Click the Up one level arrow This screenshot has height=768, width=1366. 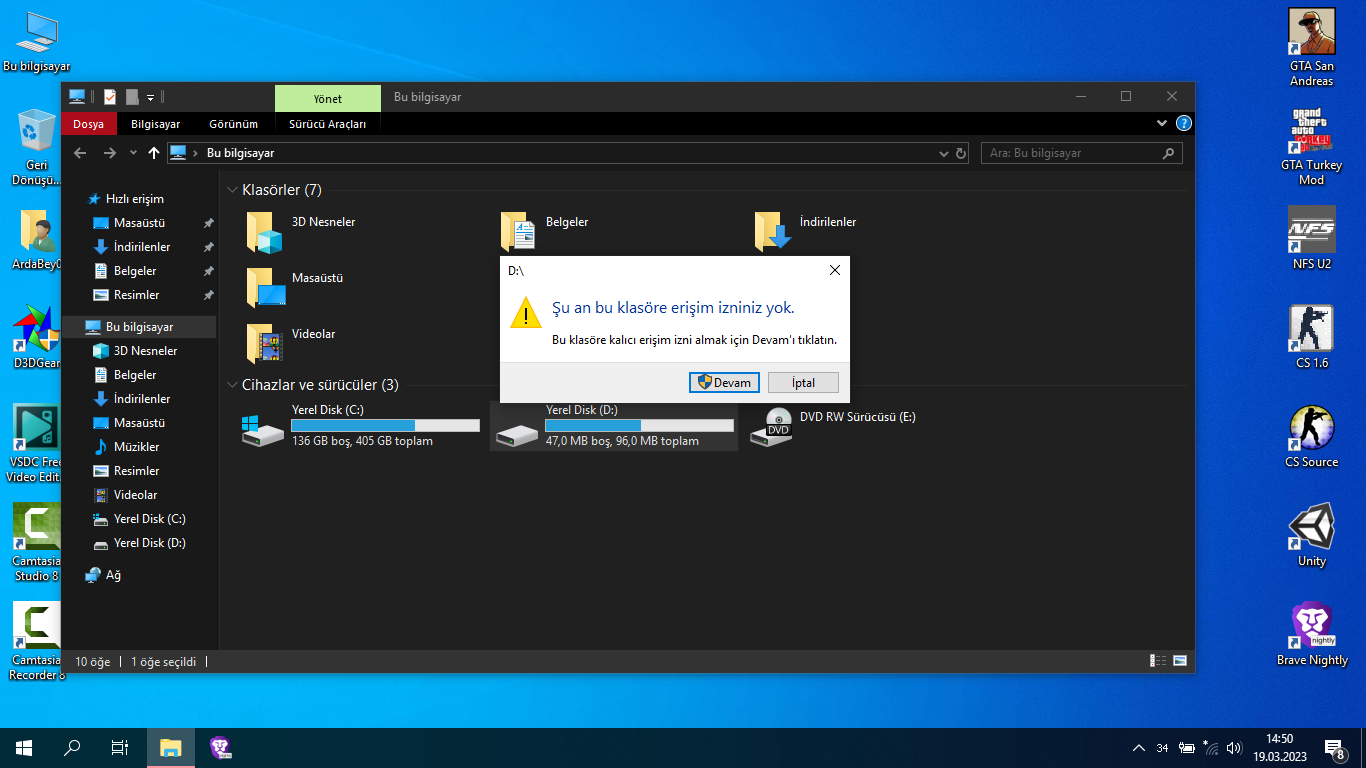[x=153, y=153]
